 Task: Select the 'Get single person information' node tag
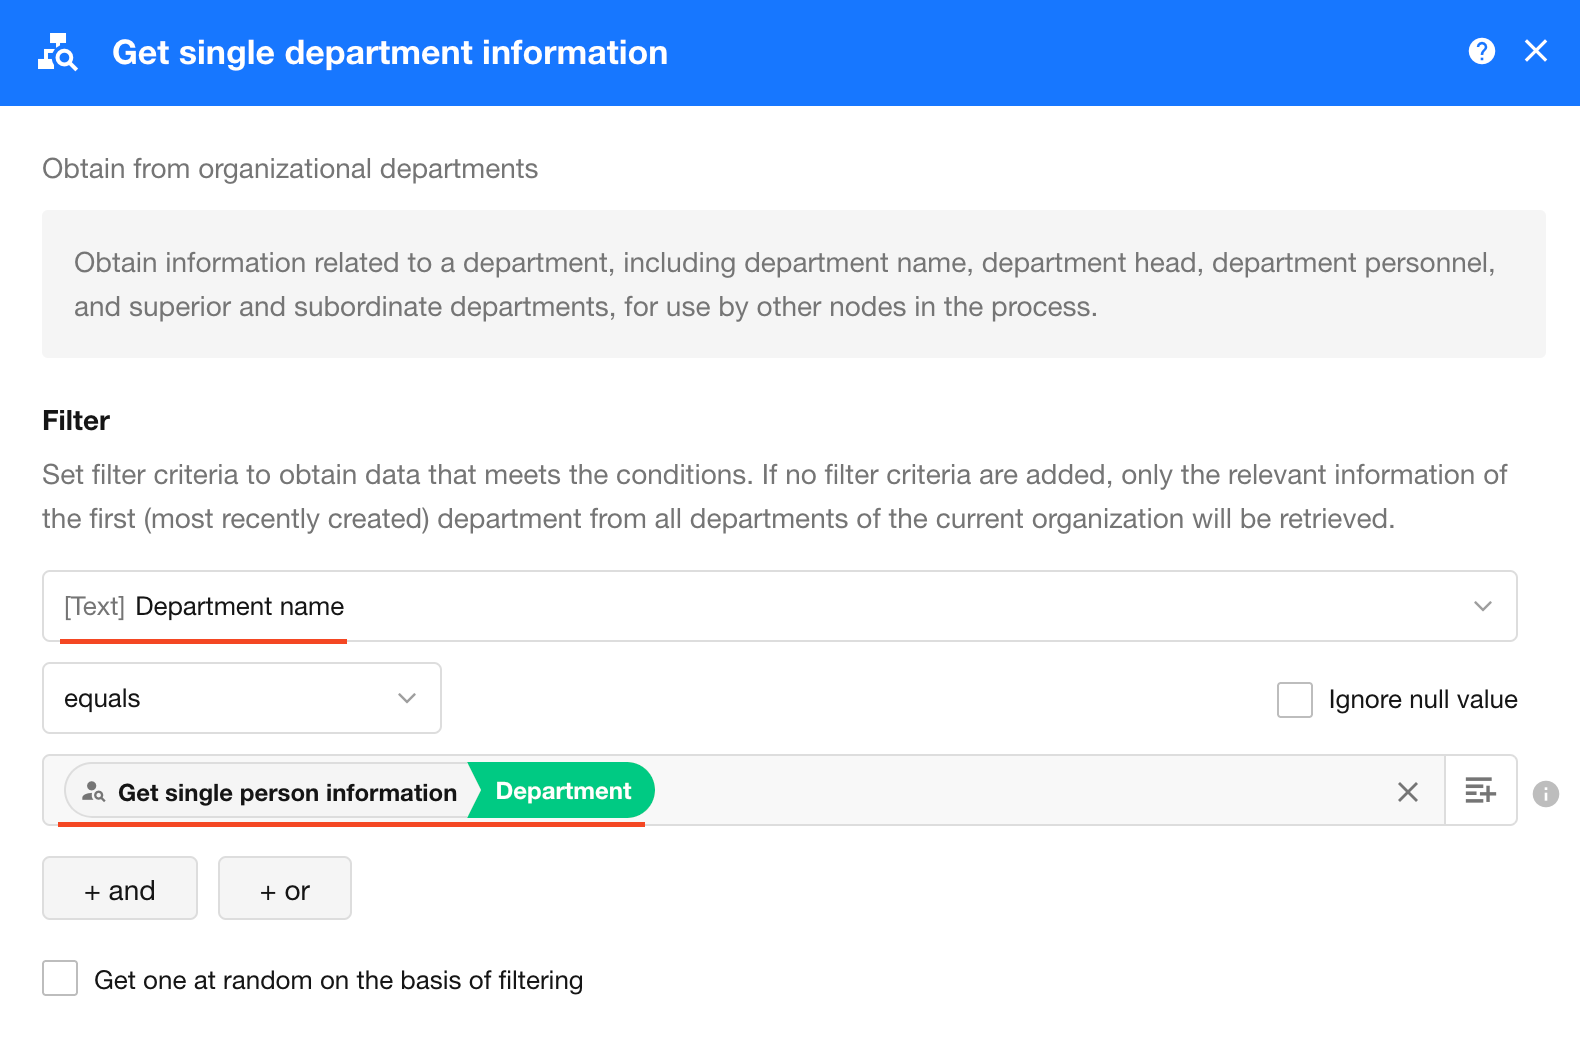click(286, 792)
